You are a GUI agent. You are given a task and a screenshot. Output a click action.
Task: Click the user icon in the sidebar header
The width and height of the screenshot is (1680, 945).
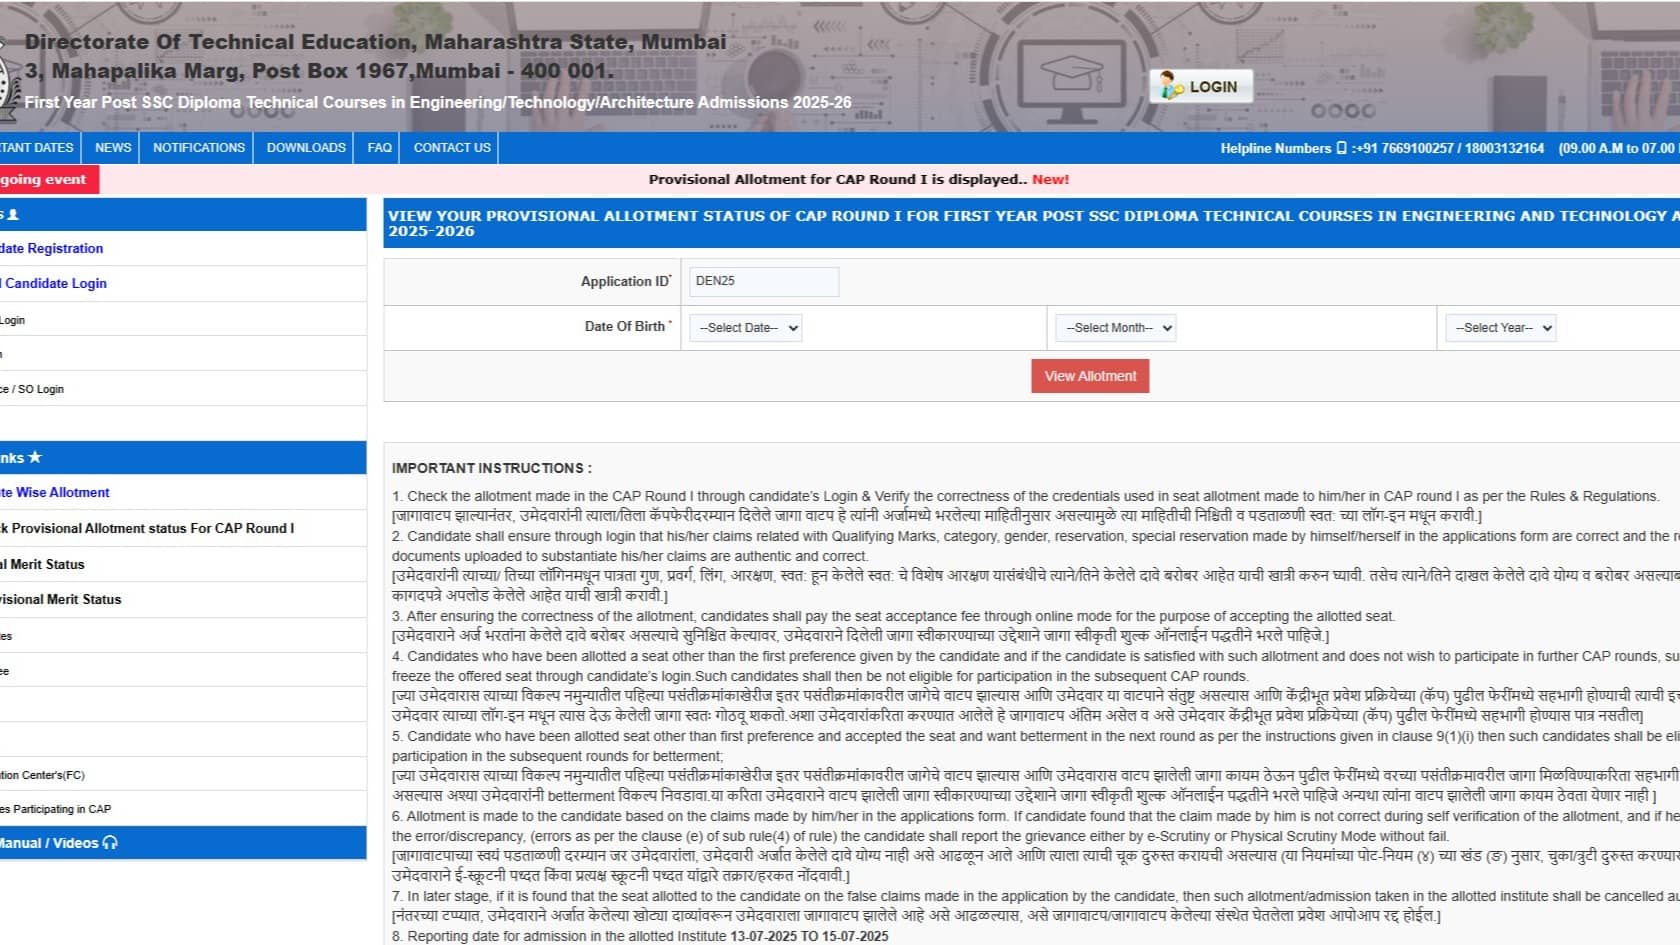13,214
